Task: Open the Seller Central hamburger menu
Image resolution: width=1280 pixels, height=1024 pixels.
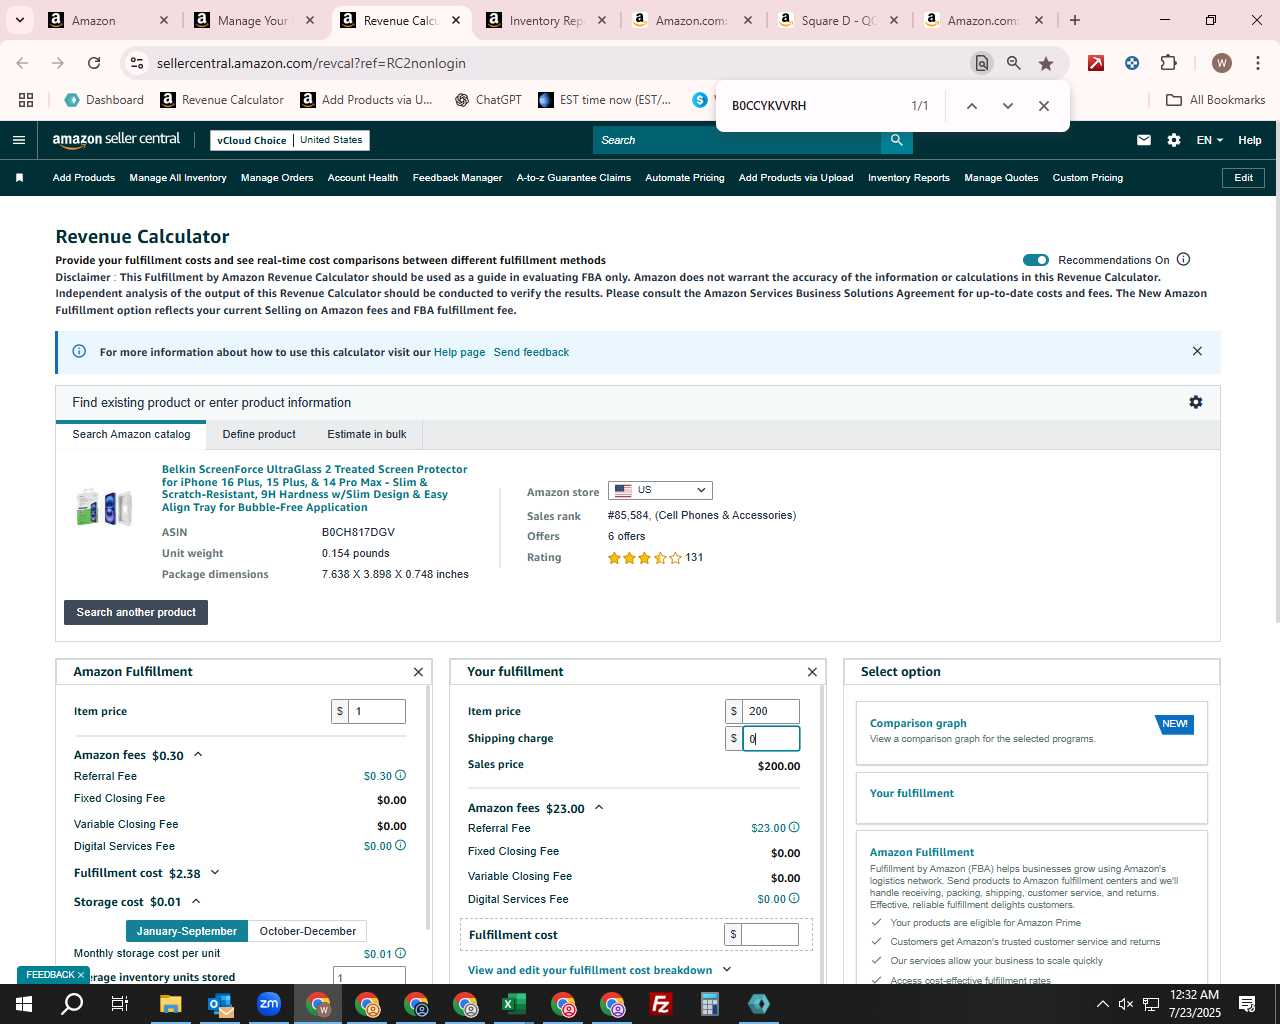Action: tap(19, 140)
